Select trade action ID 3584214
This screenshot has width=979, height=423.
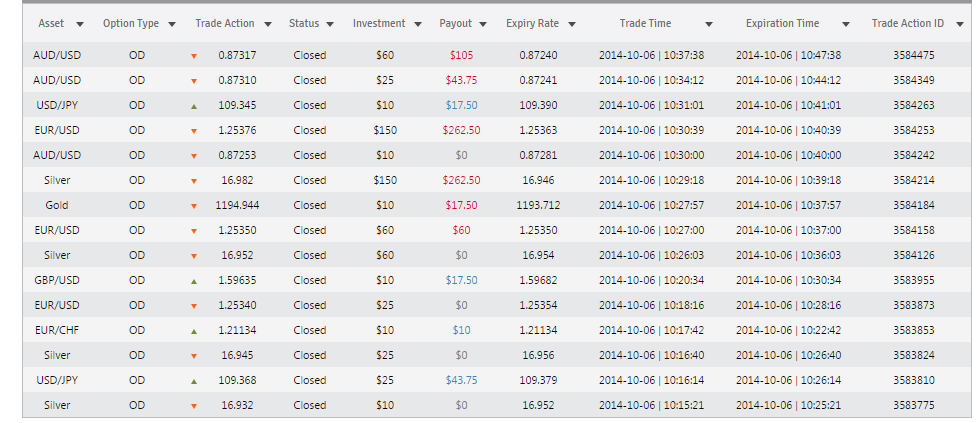click(913, 180)
